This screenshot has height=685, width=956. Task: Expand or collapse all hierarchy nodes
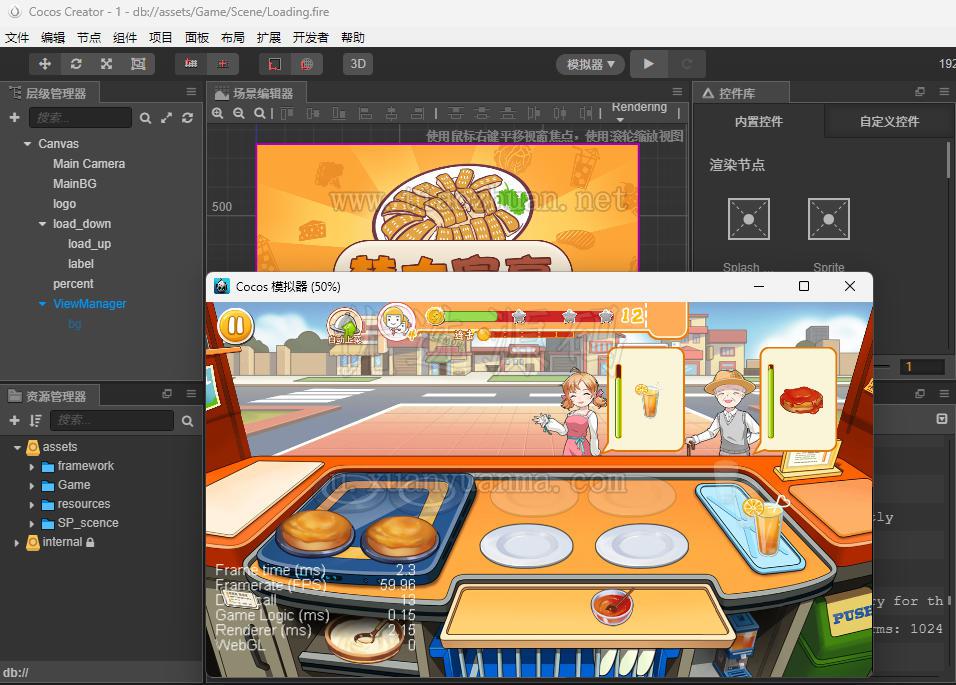166,118
